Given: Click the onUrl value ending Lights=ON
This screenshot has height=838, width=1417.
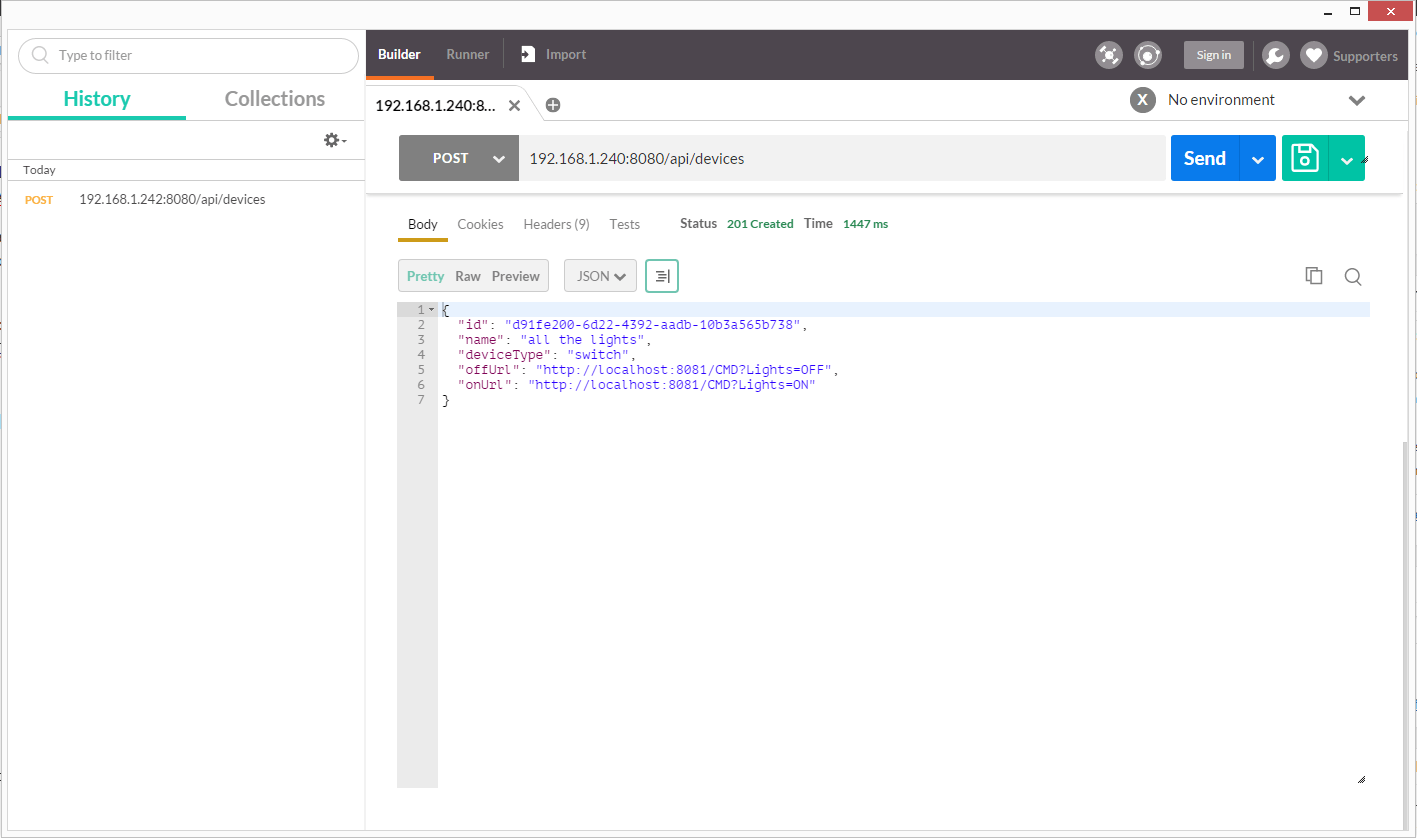Looking at the screenshot, I should point(672,385).
